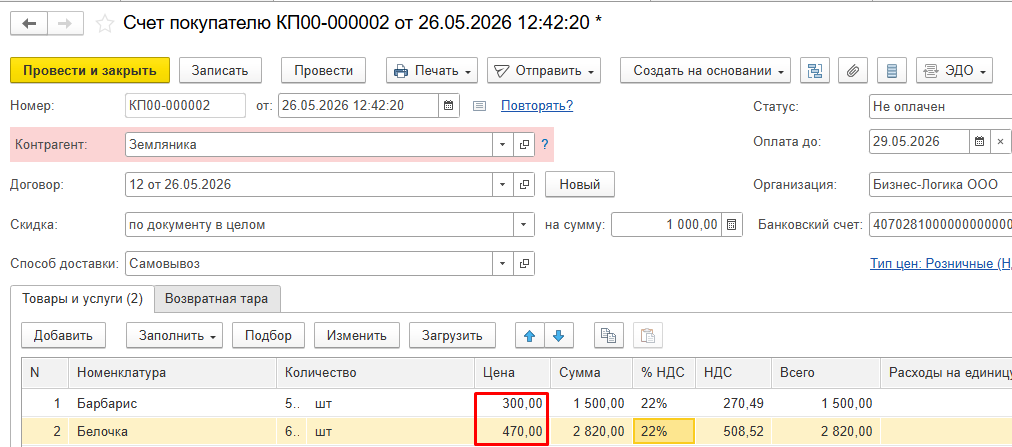Go forward with the right arrow button

(65, 24)
